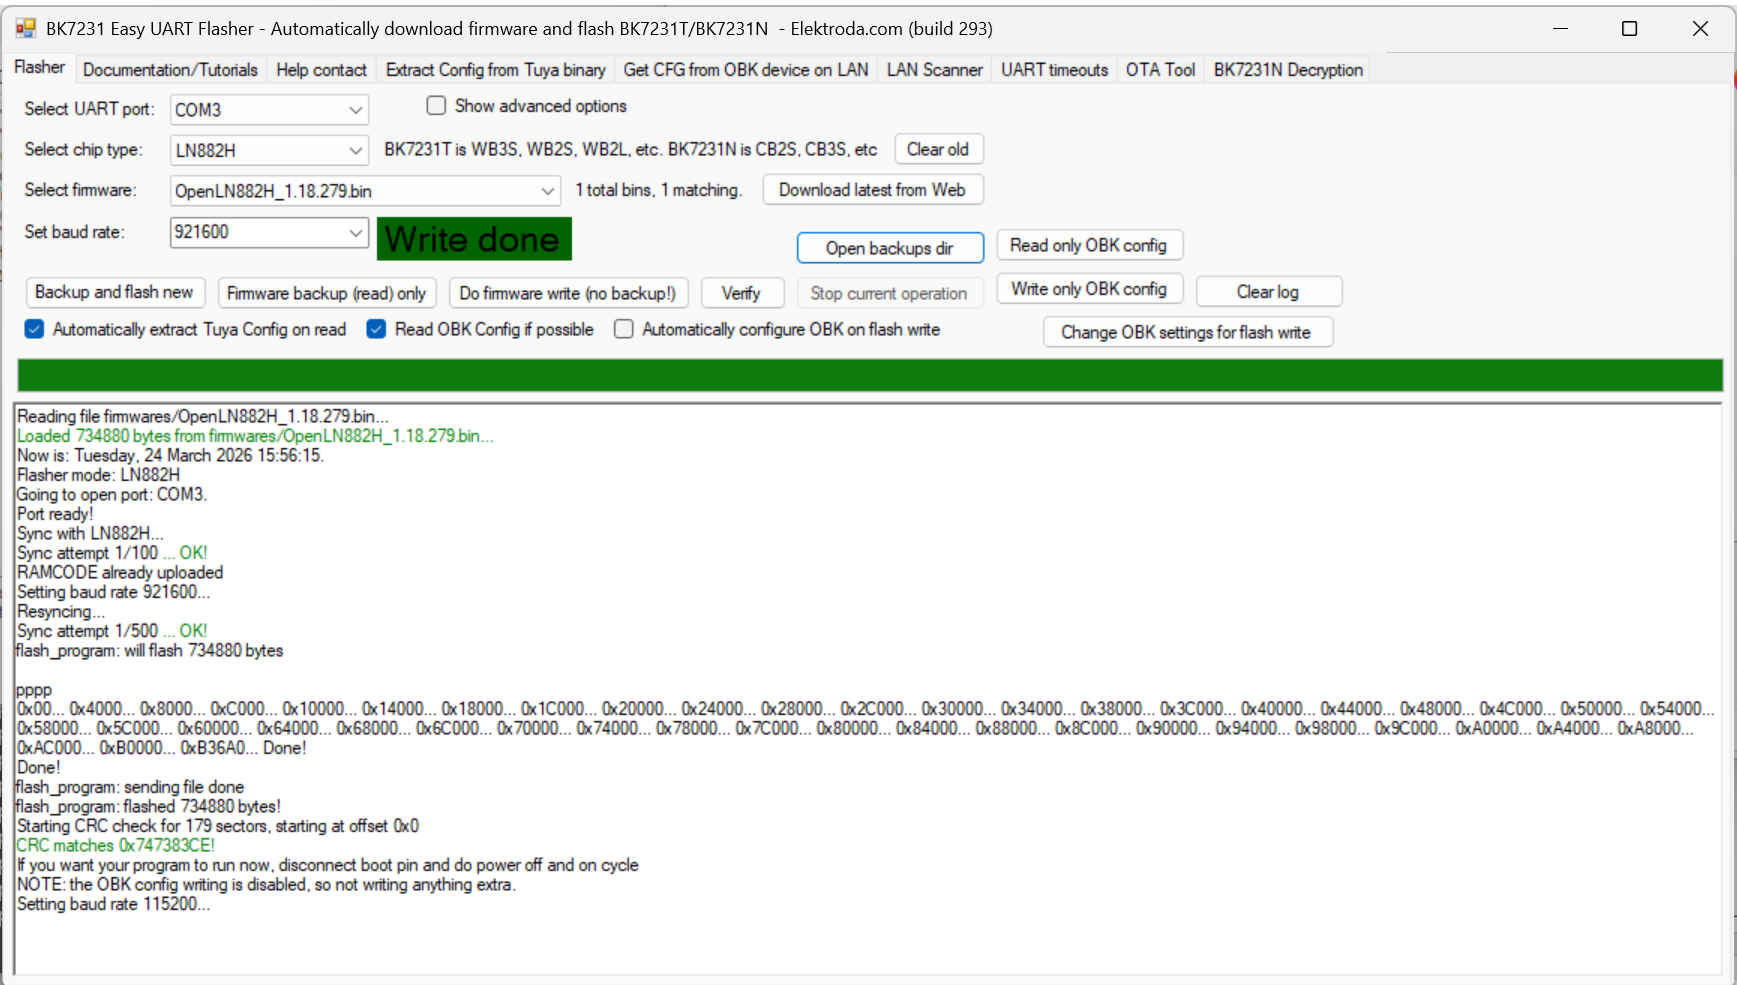This screenshot has width=1737, height=985.
Task: Enable Show advanced options checkbox
Action: pyautogui.click(x=436, y=106)
